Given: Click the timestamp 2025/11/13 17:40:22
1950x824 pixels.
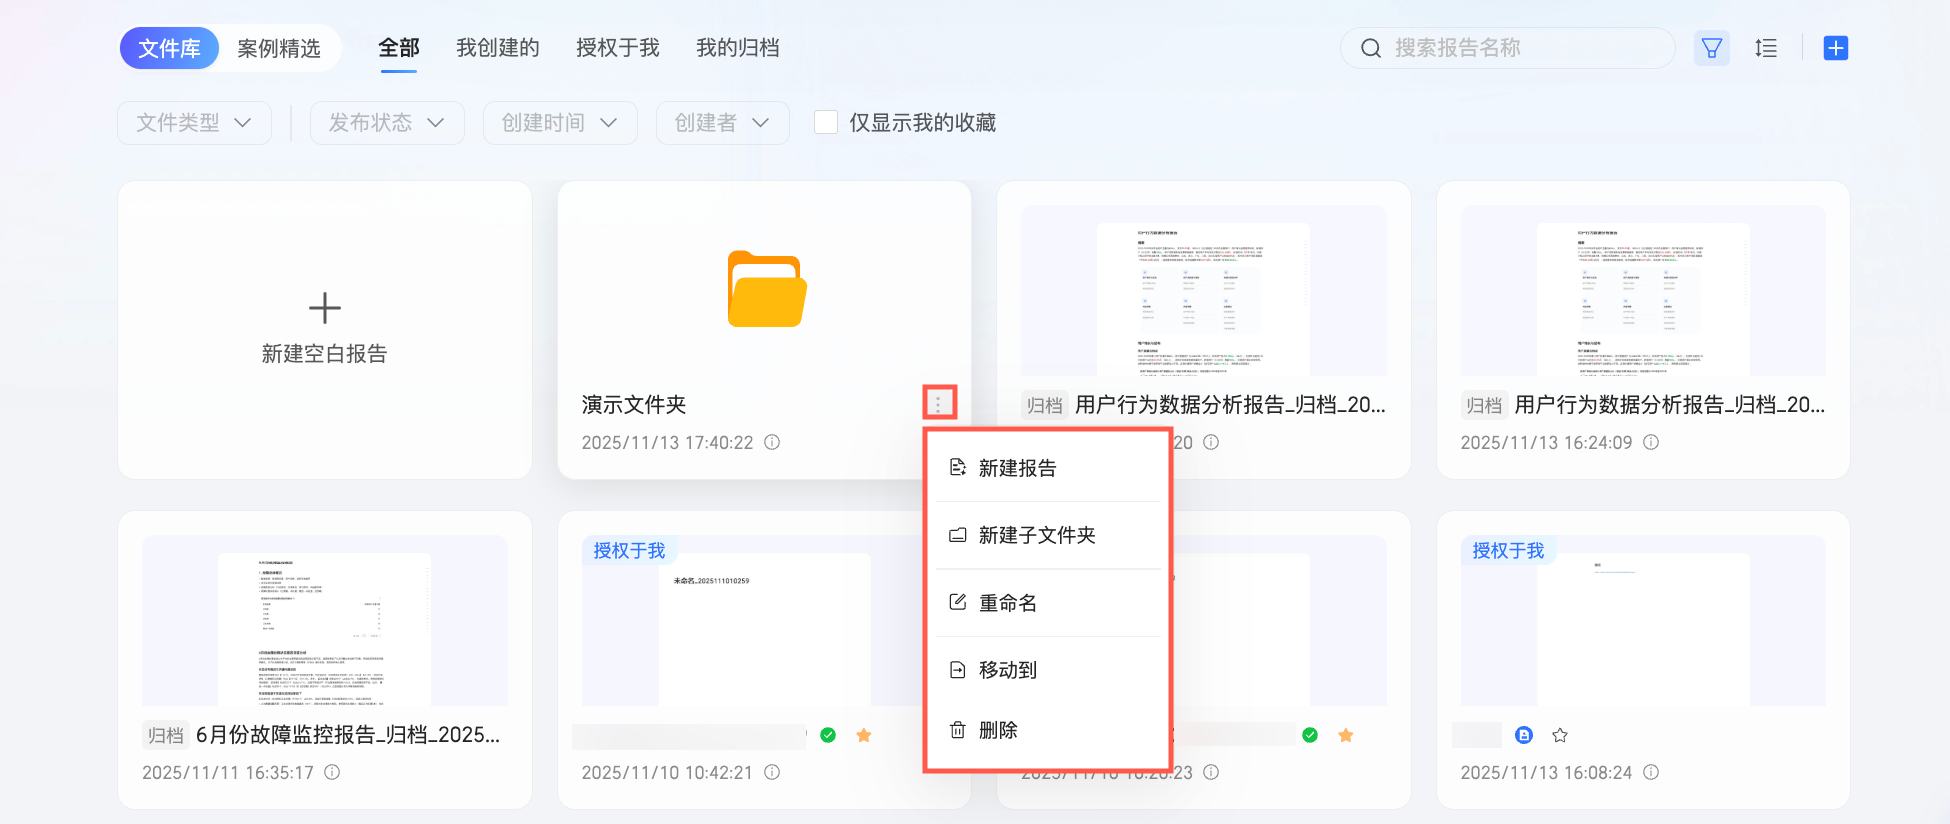Looking at the screenshot, I should coord(667,442).
